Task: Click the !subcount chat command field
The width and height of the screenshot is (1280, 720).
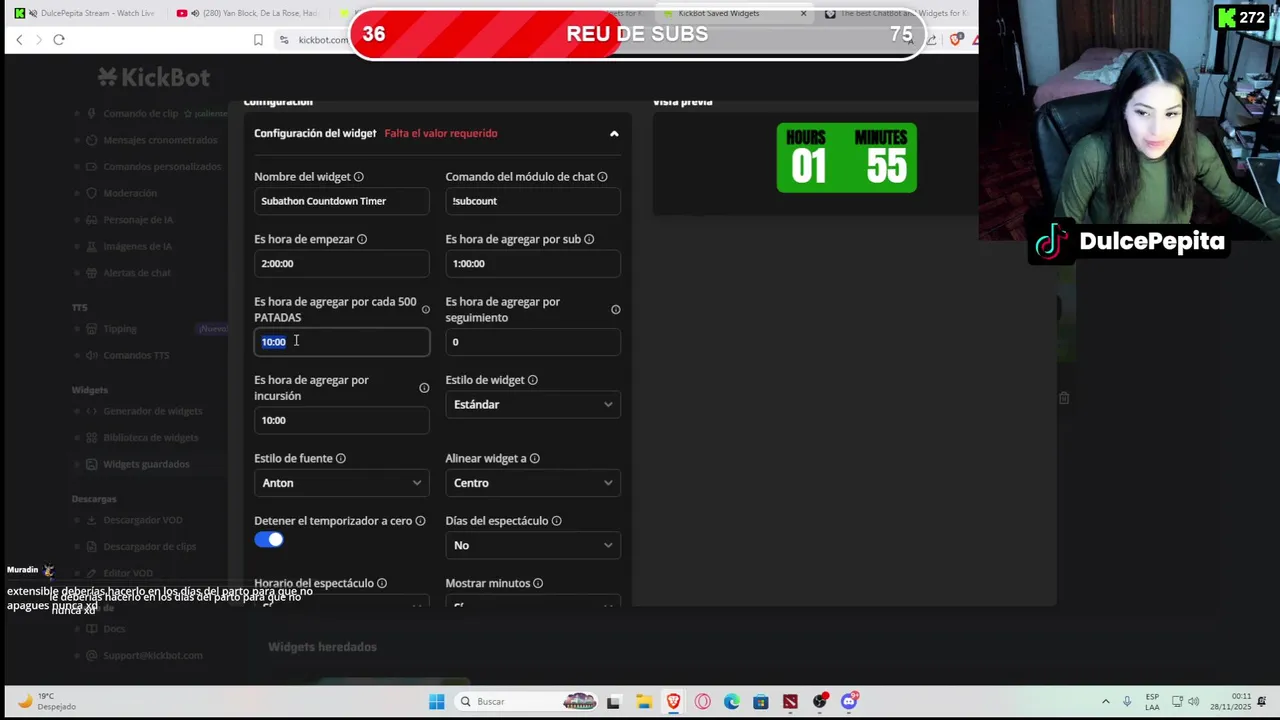Action: tap(533, 201)
